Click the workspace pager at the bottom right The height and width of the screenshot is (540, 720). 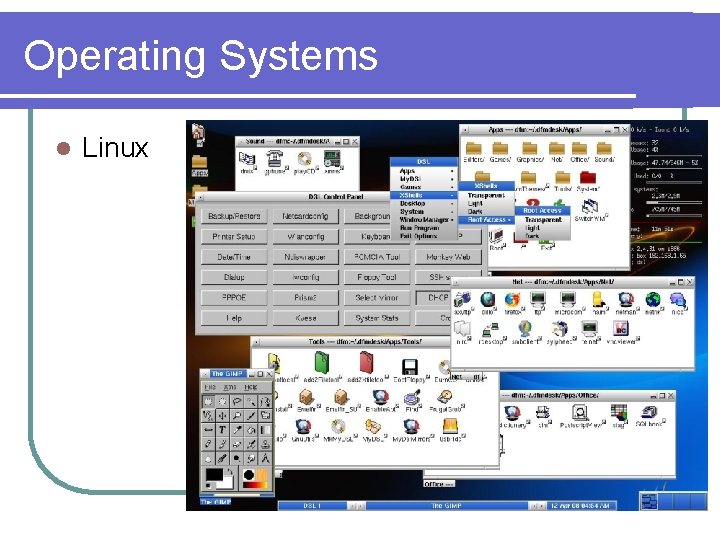pos(673,501)
